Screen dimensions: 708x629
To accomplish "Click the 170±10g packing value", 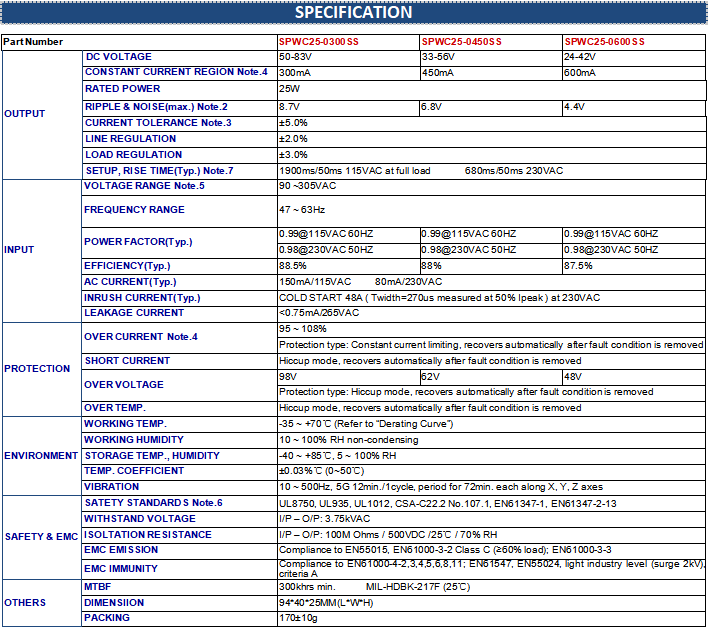I will pos(297,619).
